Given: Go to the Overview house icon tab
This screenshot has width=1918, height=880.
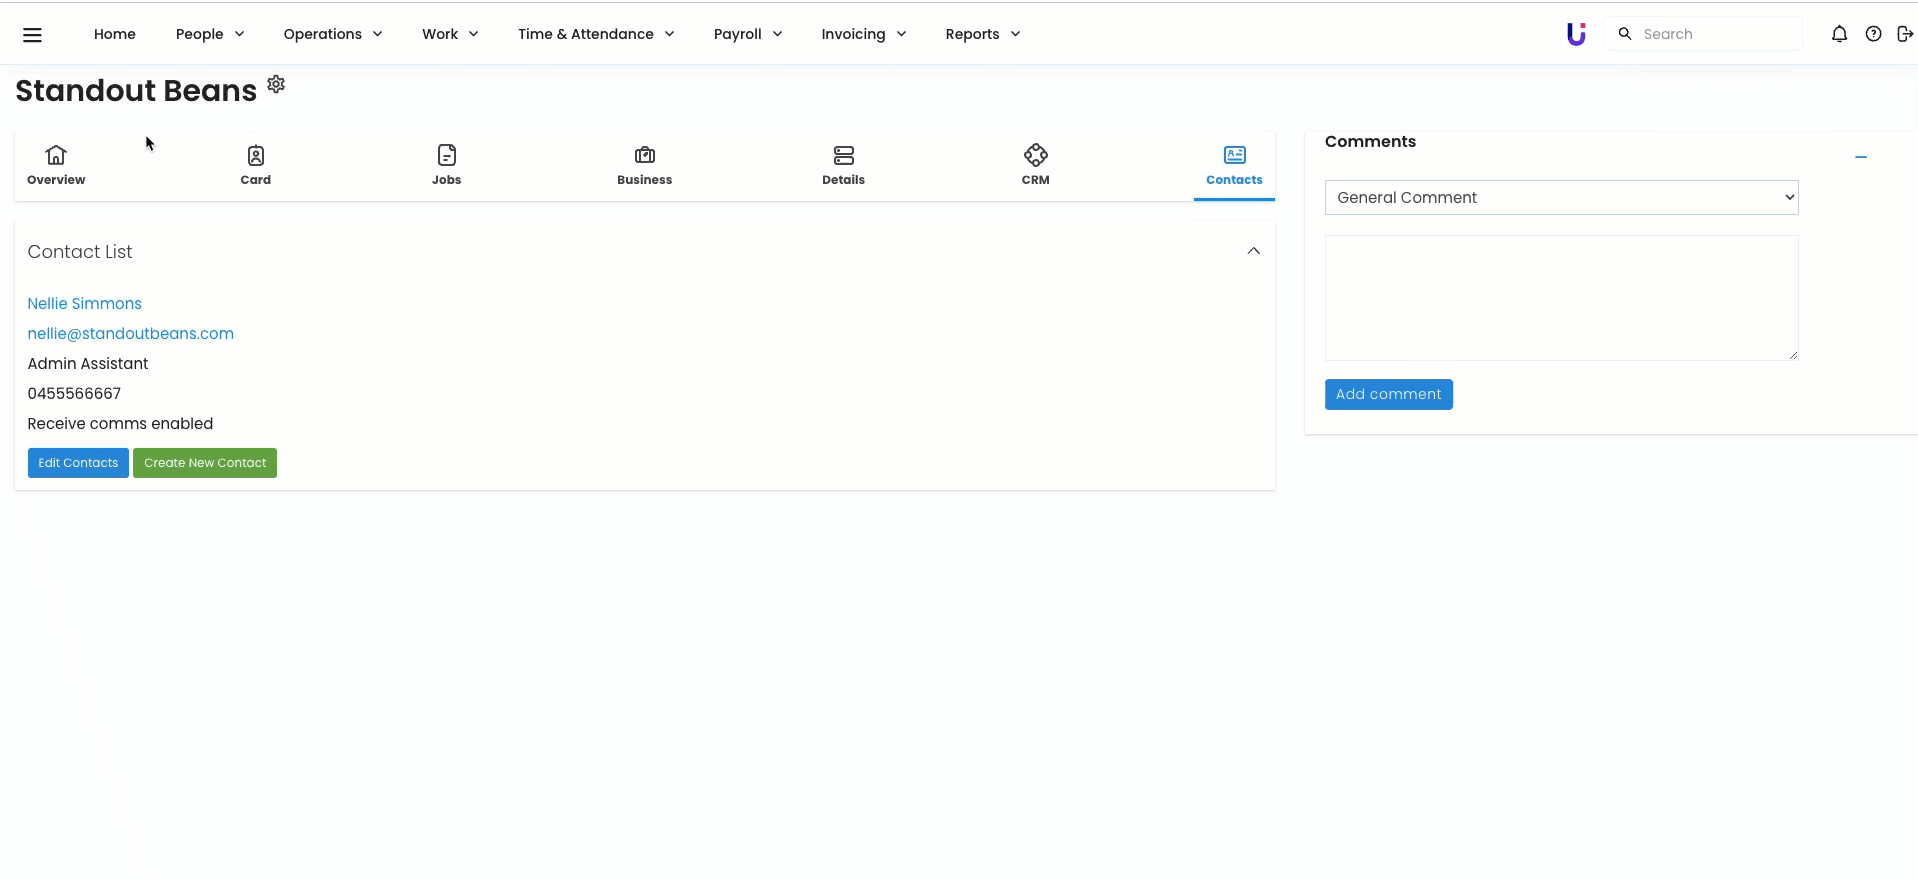Looking at the screenshot, I should 56,165.
